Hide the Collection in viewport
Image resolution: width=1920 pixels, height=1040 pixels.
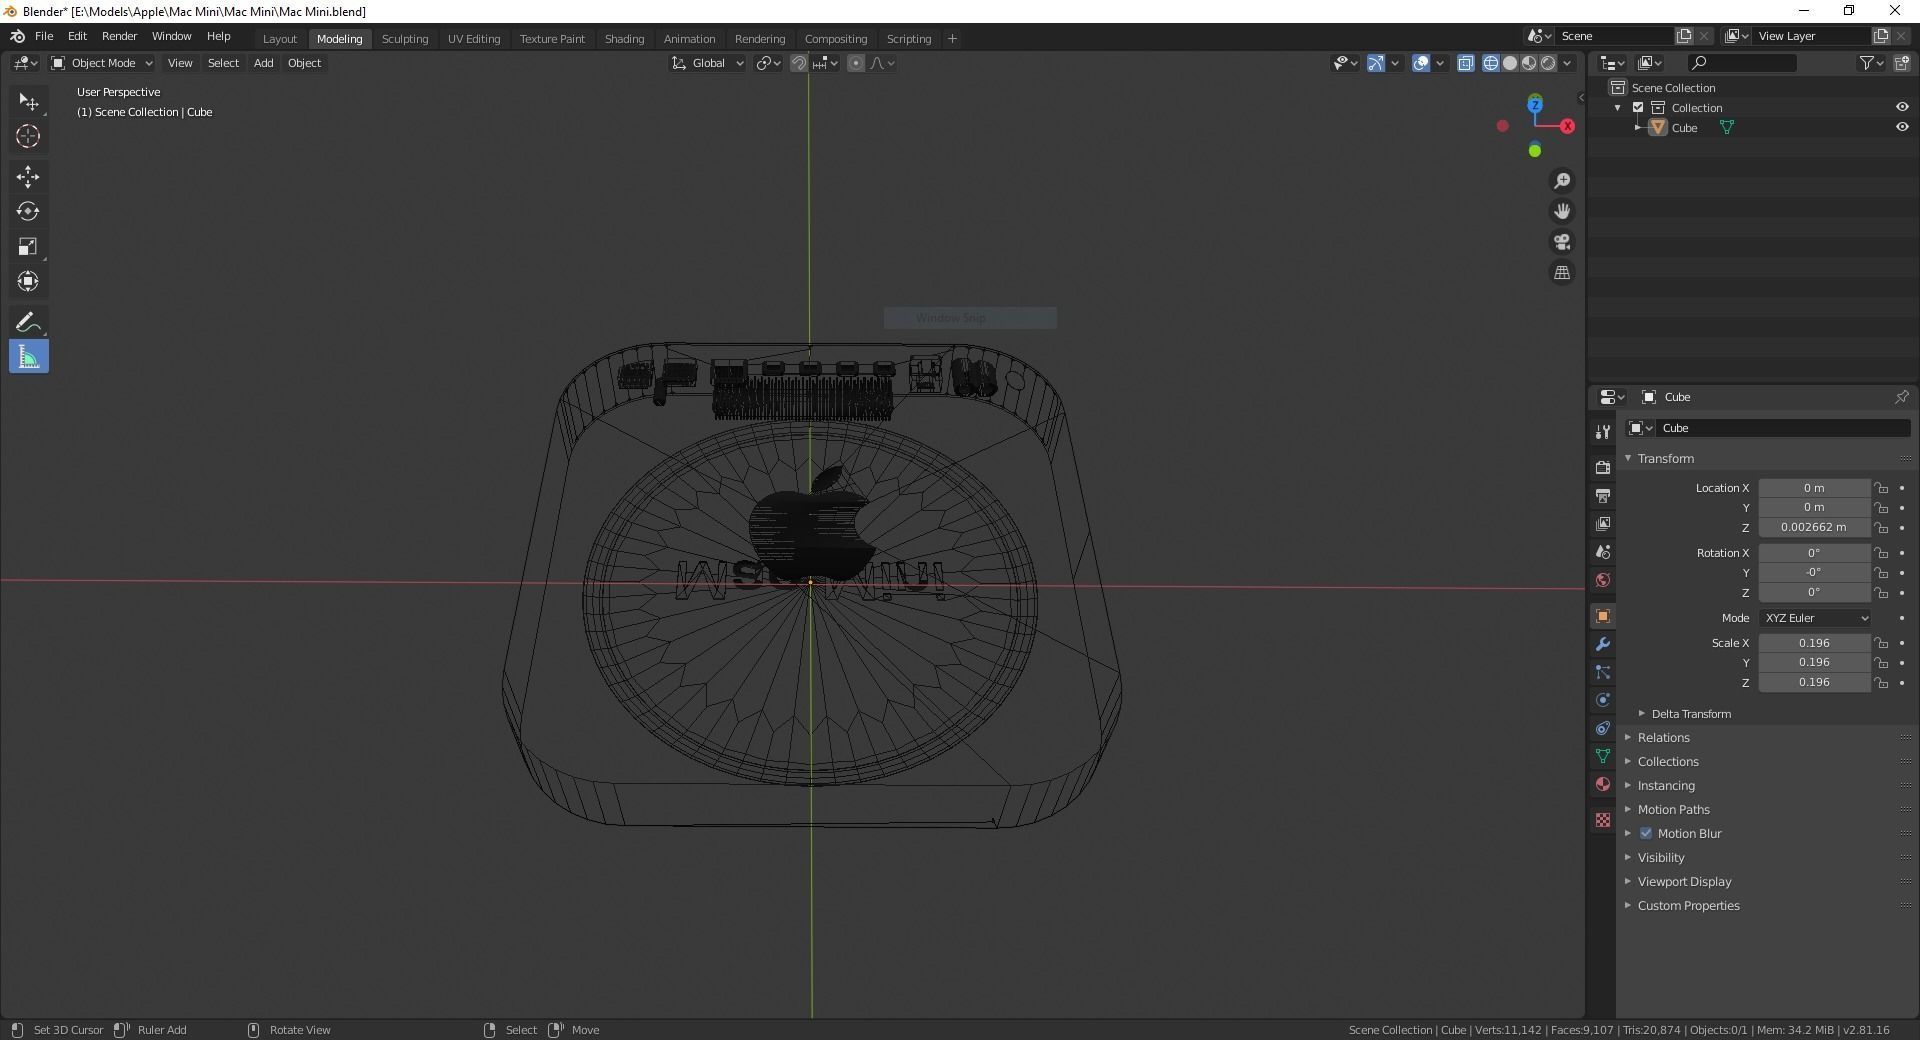tap(1902, 107)
